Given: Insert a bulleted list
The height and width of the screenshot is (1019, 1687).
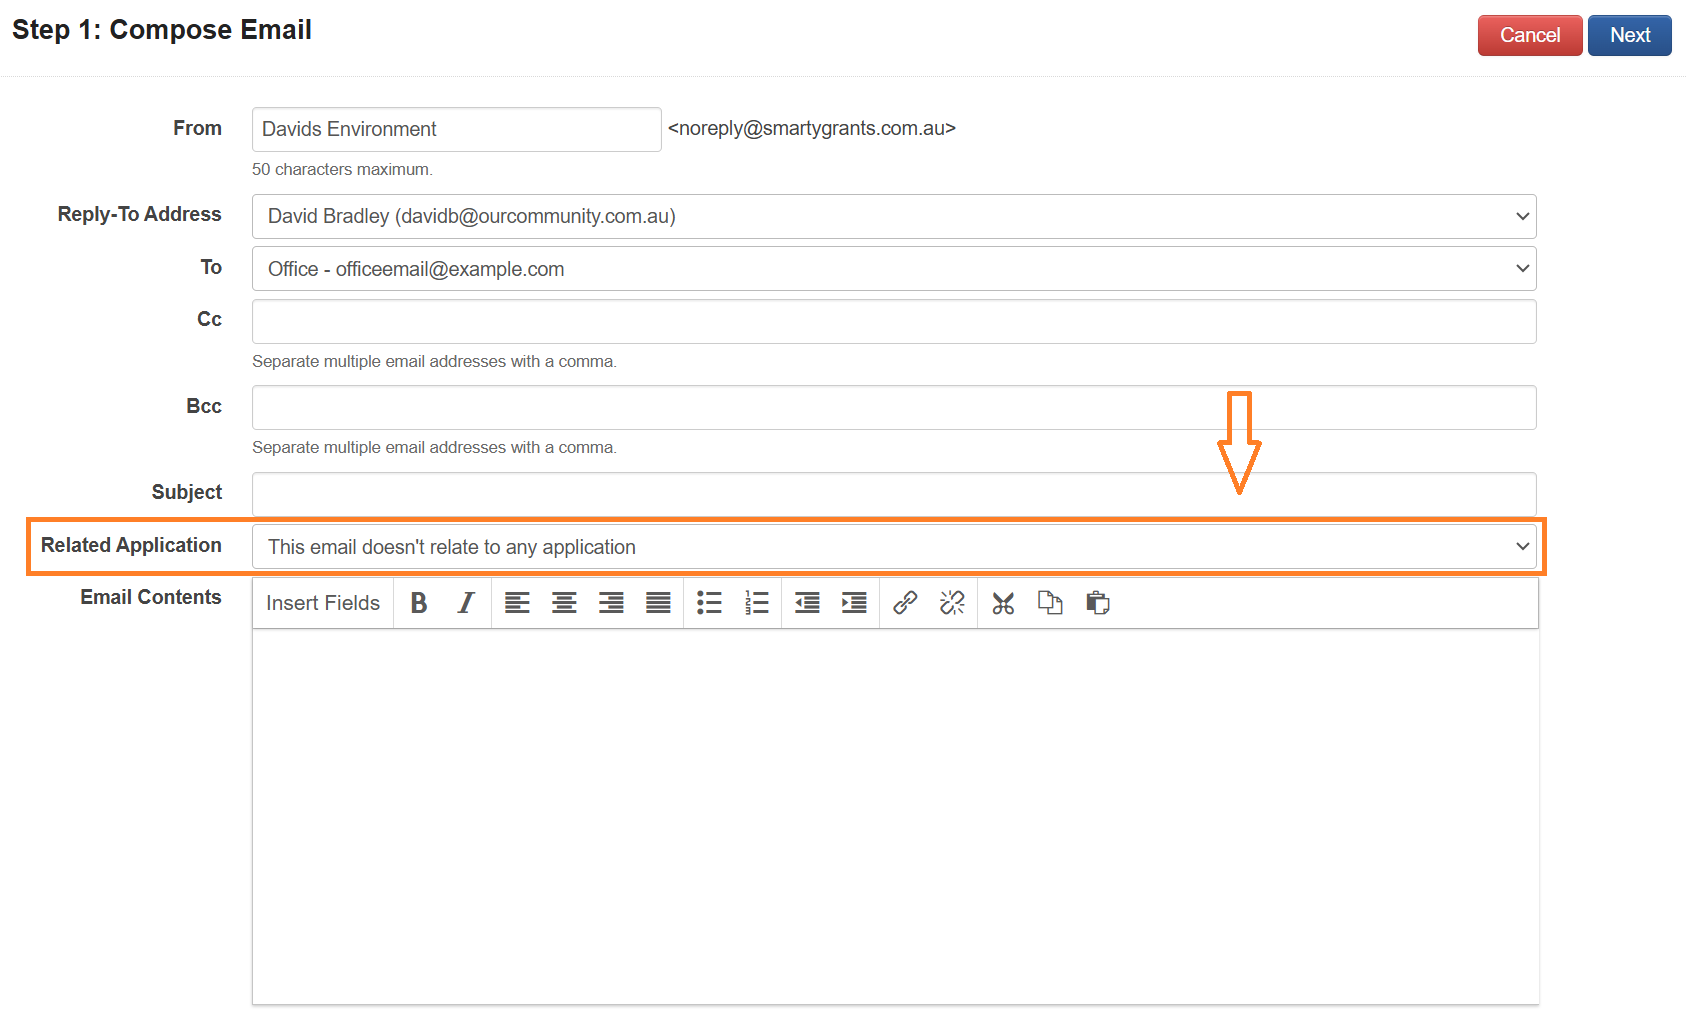Looking at the screenshot, I should (x=709, y=603).
